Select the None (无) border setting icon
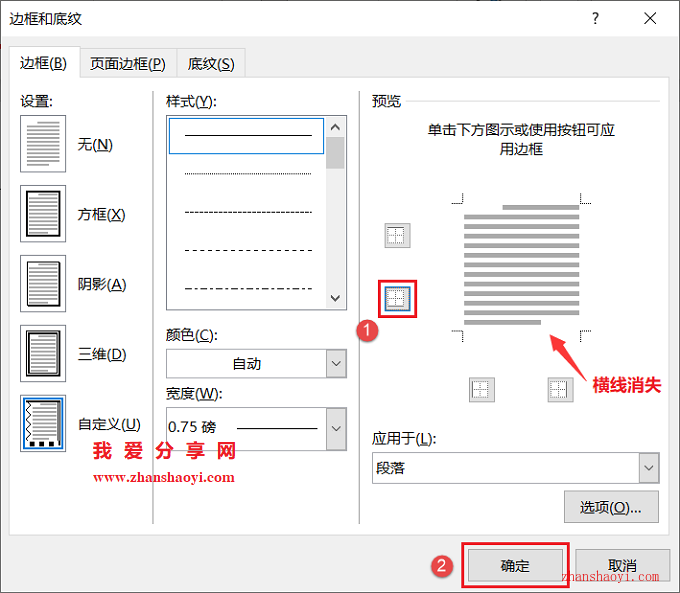 (x=43, y=144)
